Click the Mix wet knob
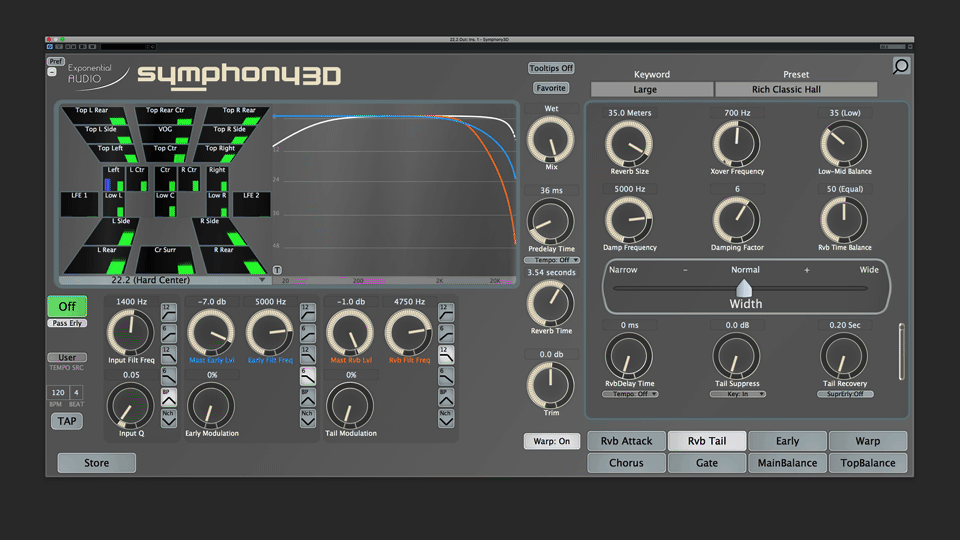The width and height of the screenshot is (960, 540). [x=550, y=140]
